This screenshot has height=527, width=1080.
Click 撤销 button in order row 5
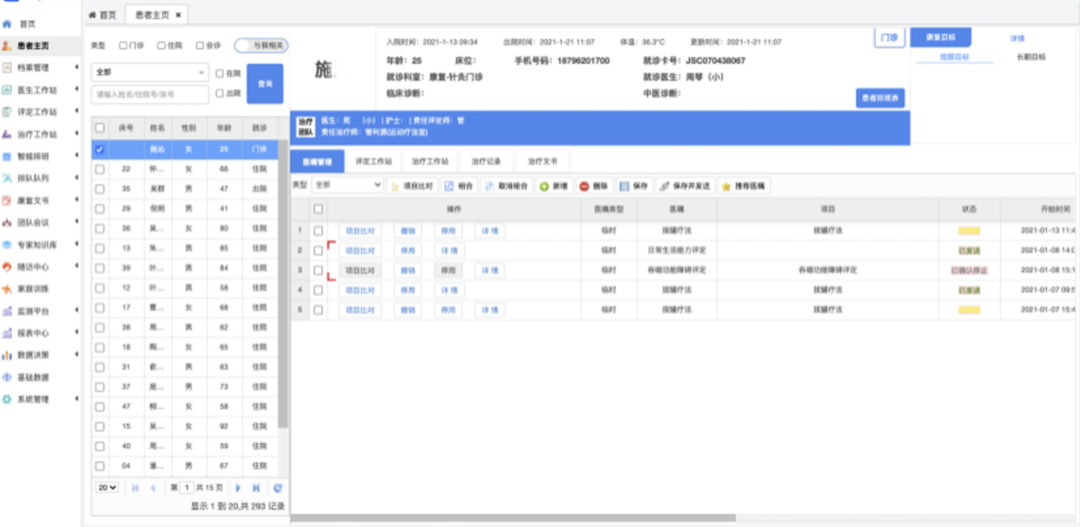(408, 311)
